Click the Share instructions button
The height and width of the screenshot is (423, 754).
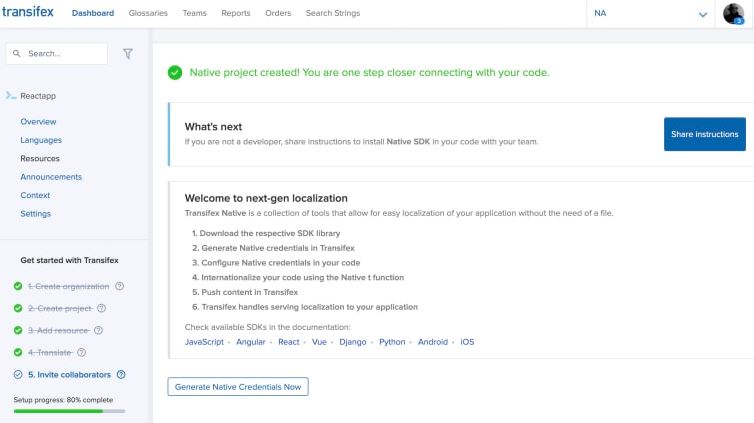click(704, 134)
